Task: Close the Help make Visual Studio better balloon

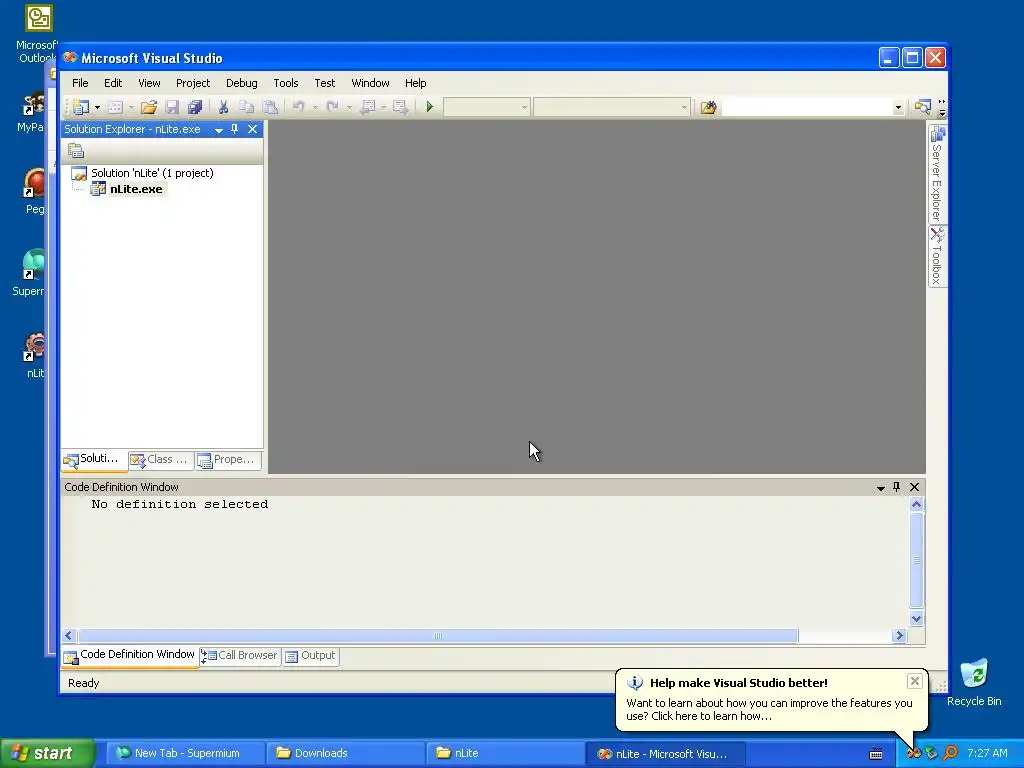Action: click(x=914, y=682)
